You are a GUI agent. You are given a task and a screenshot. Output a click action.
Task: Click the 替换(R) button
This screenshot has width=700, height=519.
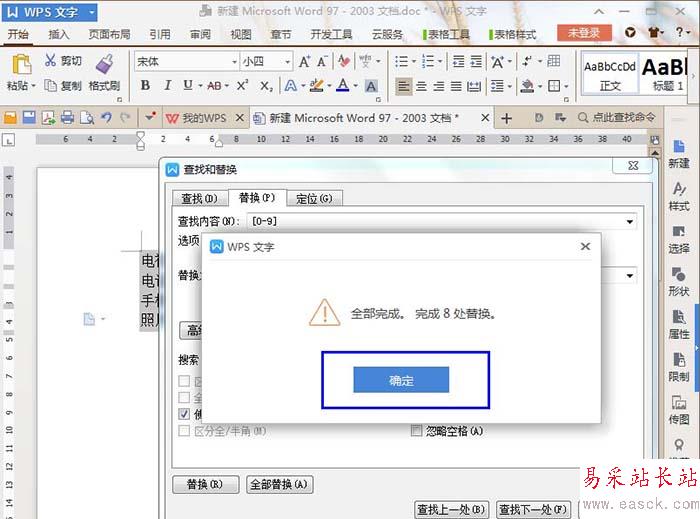(205, 484)
